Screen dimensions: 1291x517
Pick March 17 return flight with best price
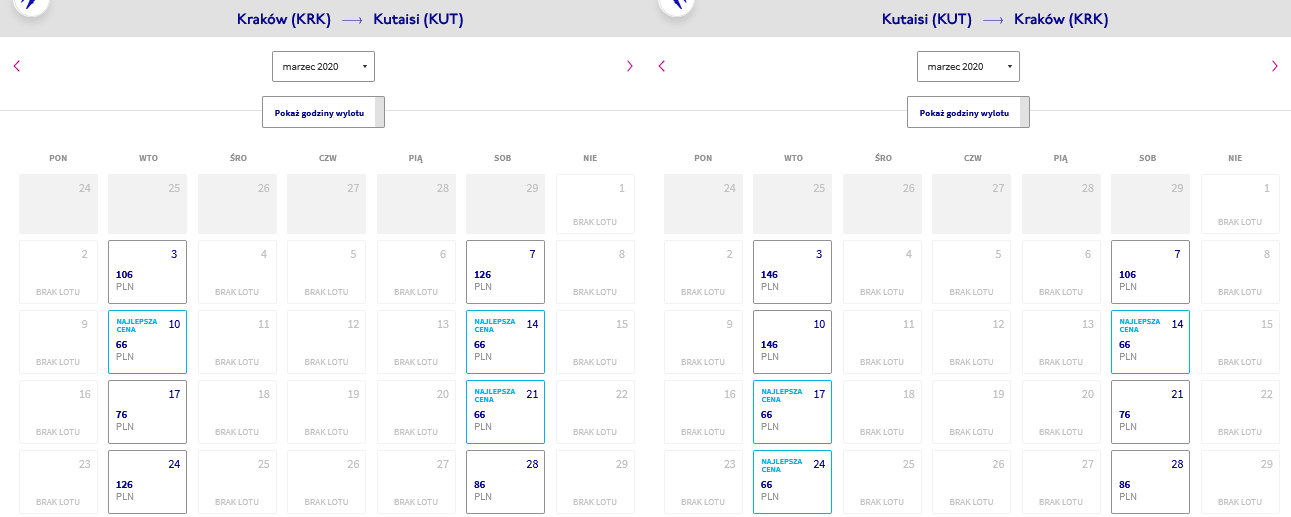point(792,412)
